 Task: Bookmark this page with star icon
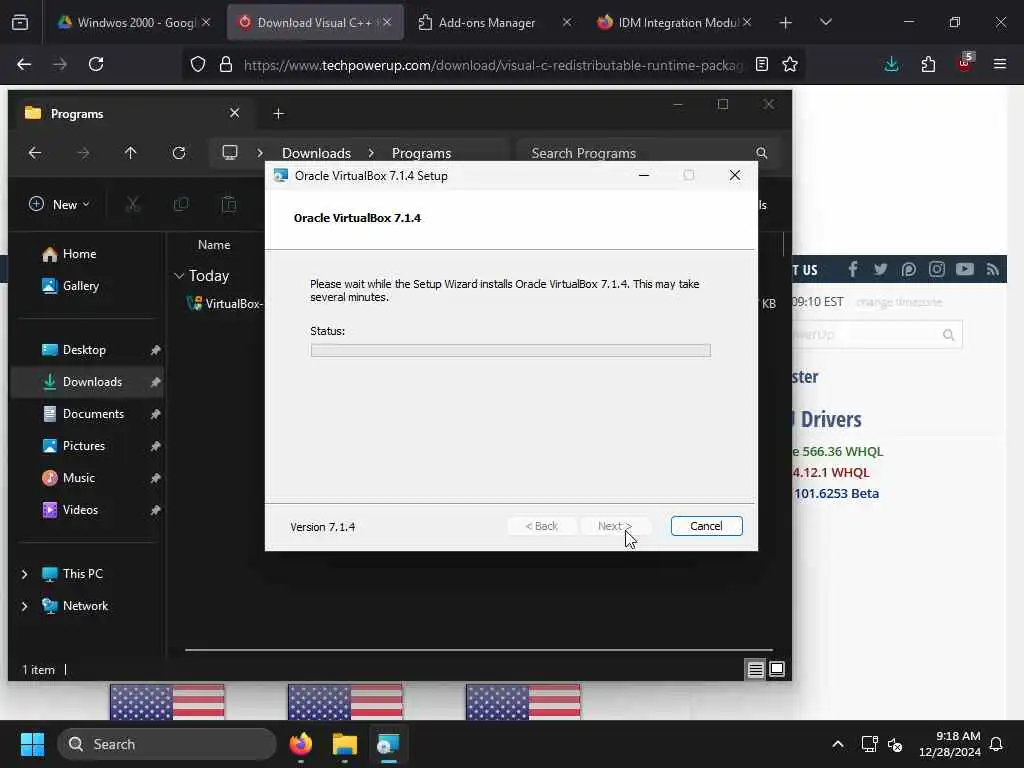coord(790,64)
